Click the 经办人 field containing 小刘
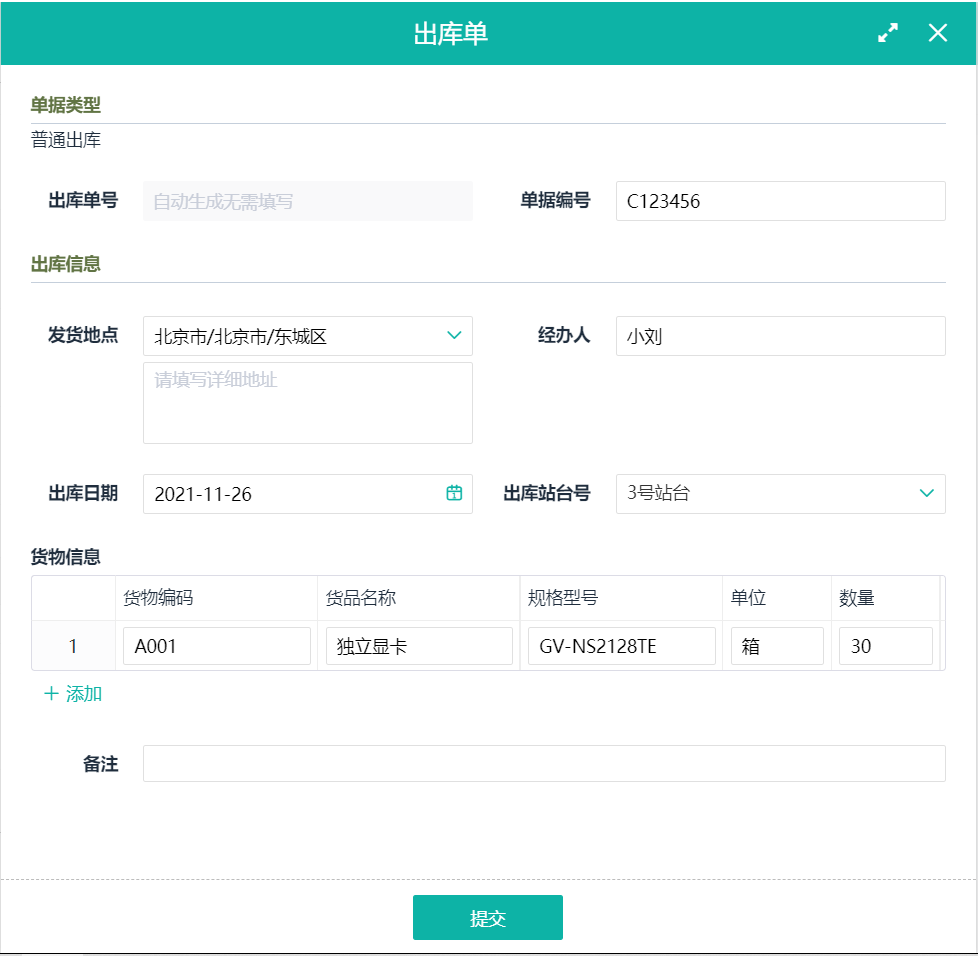Screen dimensions: 978x956 780,336
